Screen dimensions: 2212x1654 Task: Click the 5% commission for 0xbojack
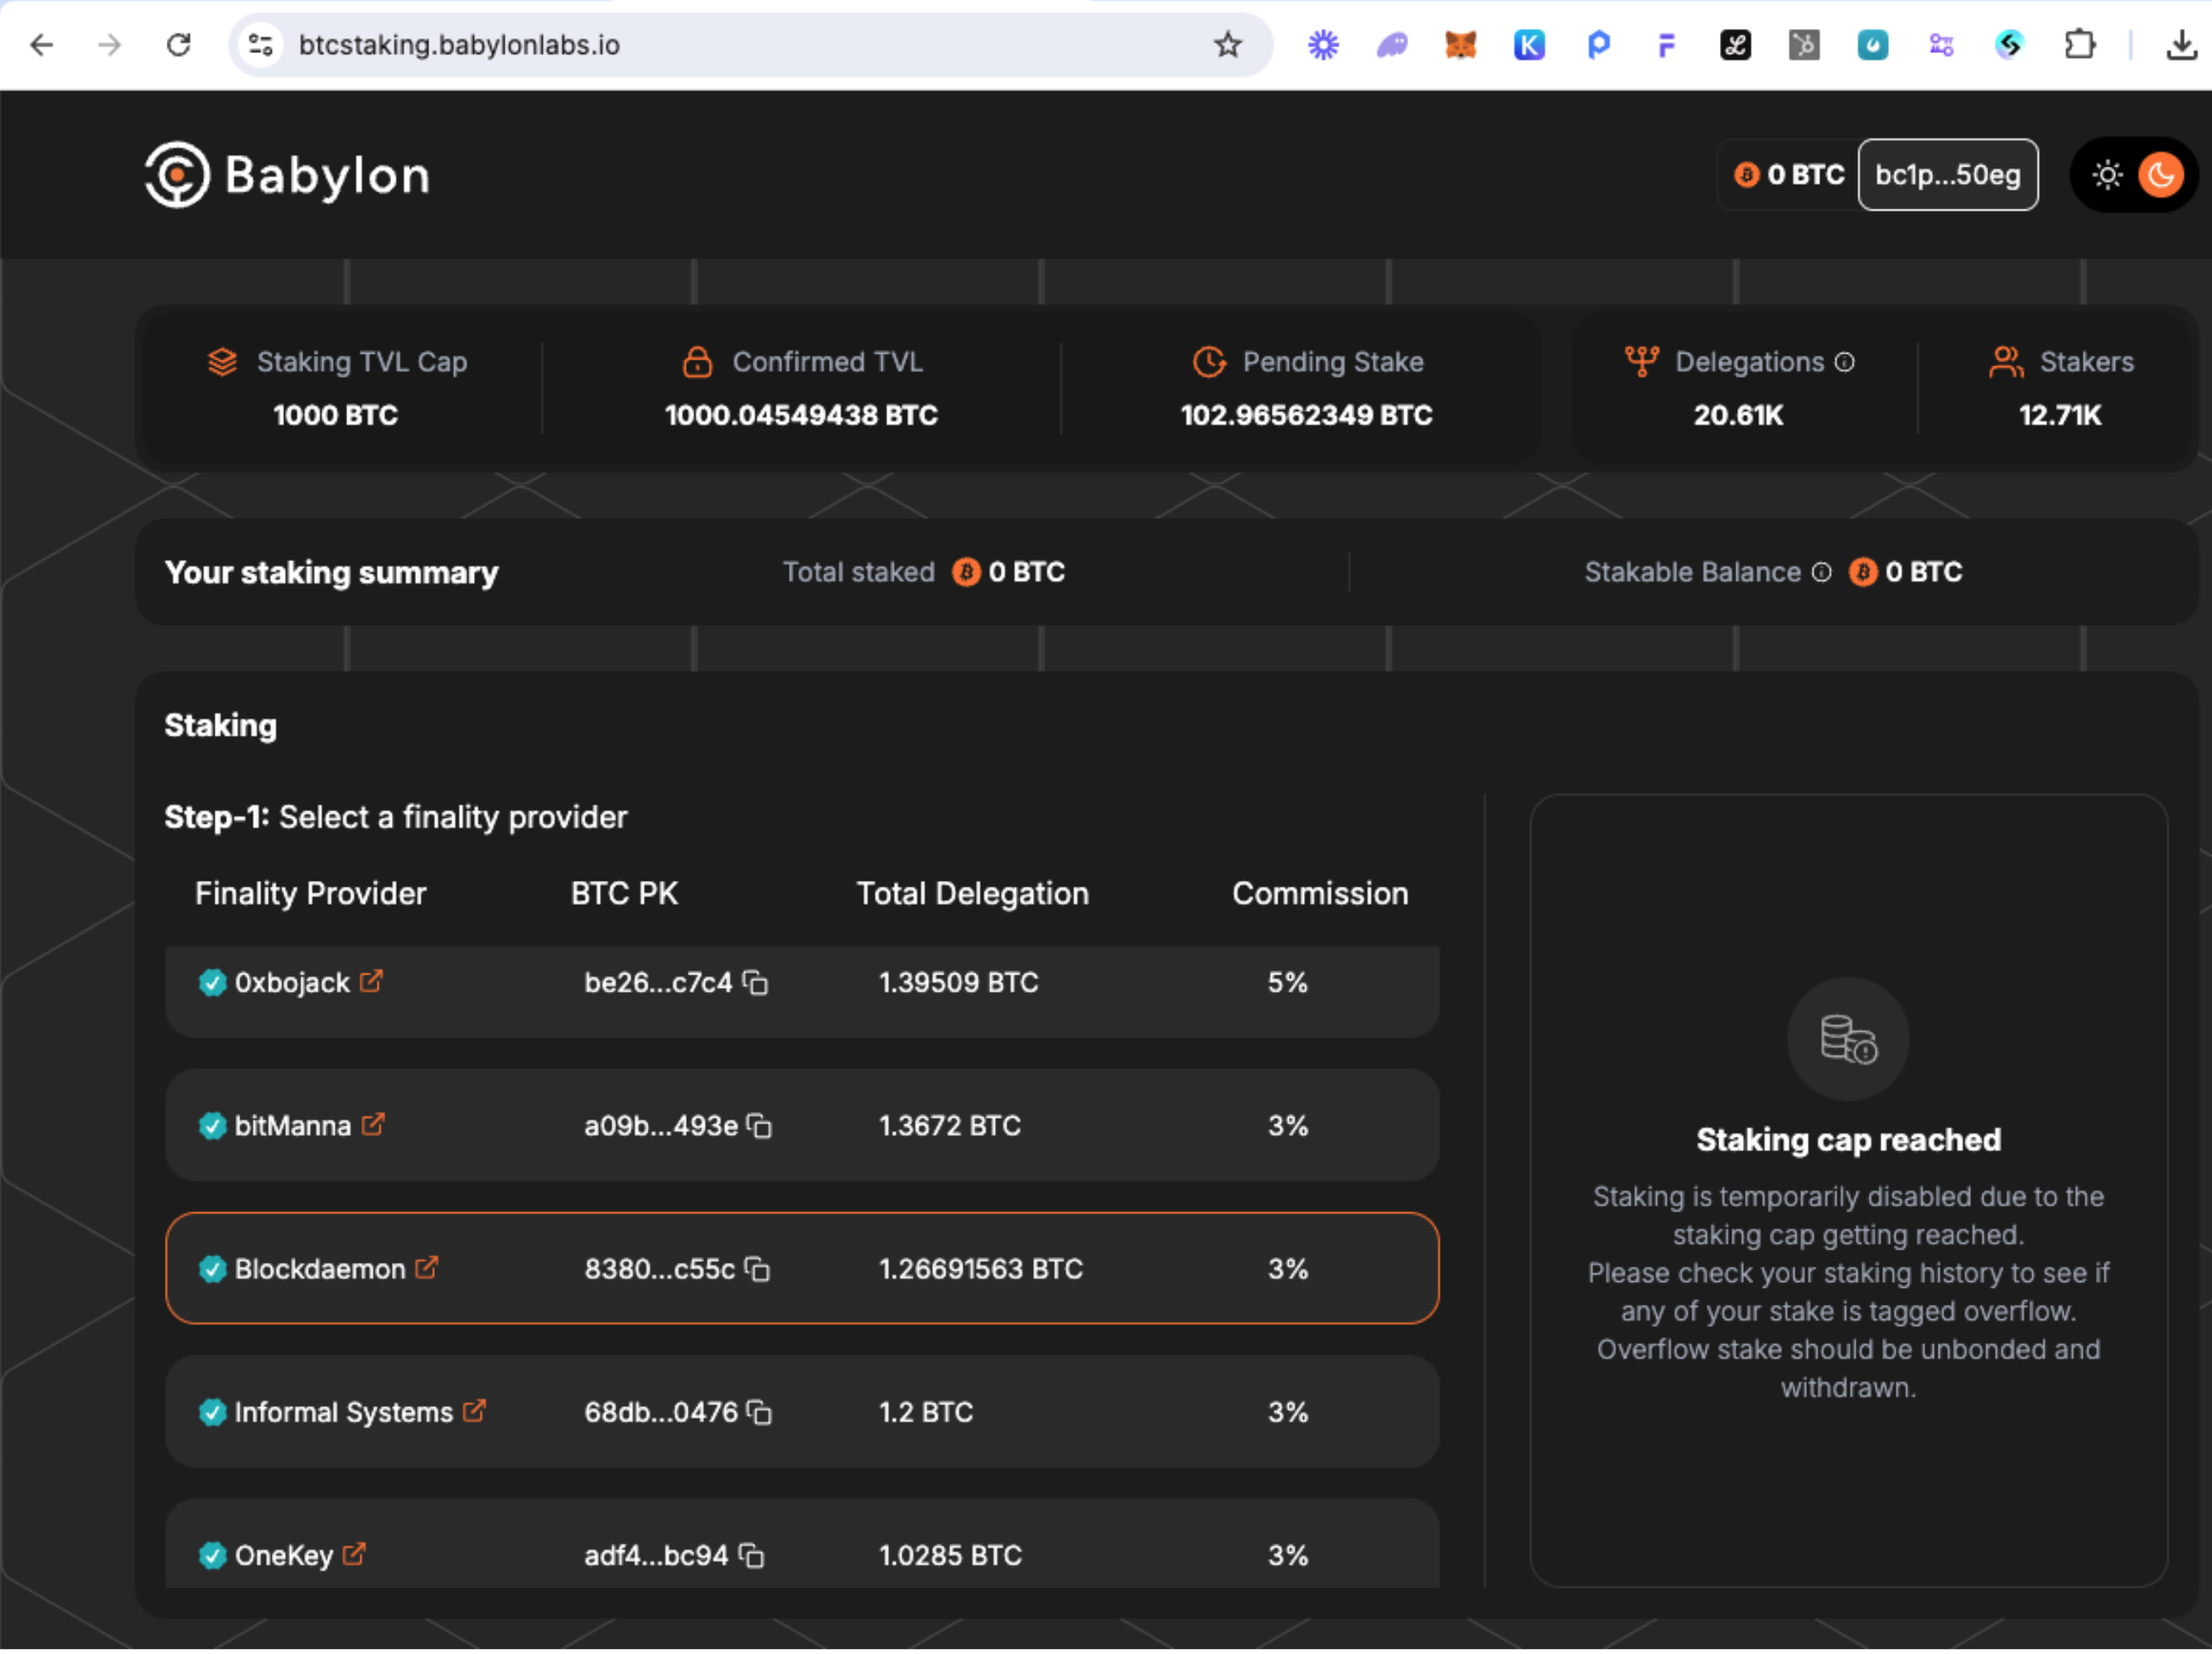pos(1288,982)
